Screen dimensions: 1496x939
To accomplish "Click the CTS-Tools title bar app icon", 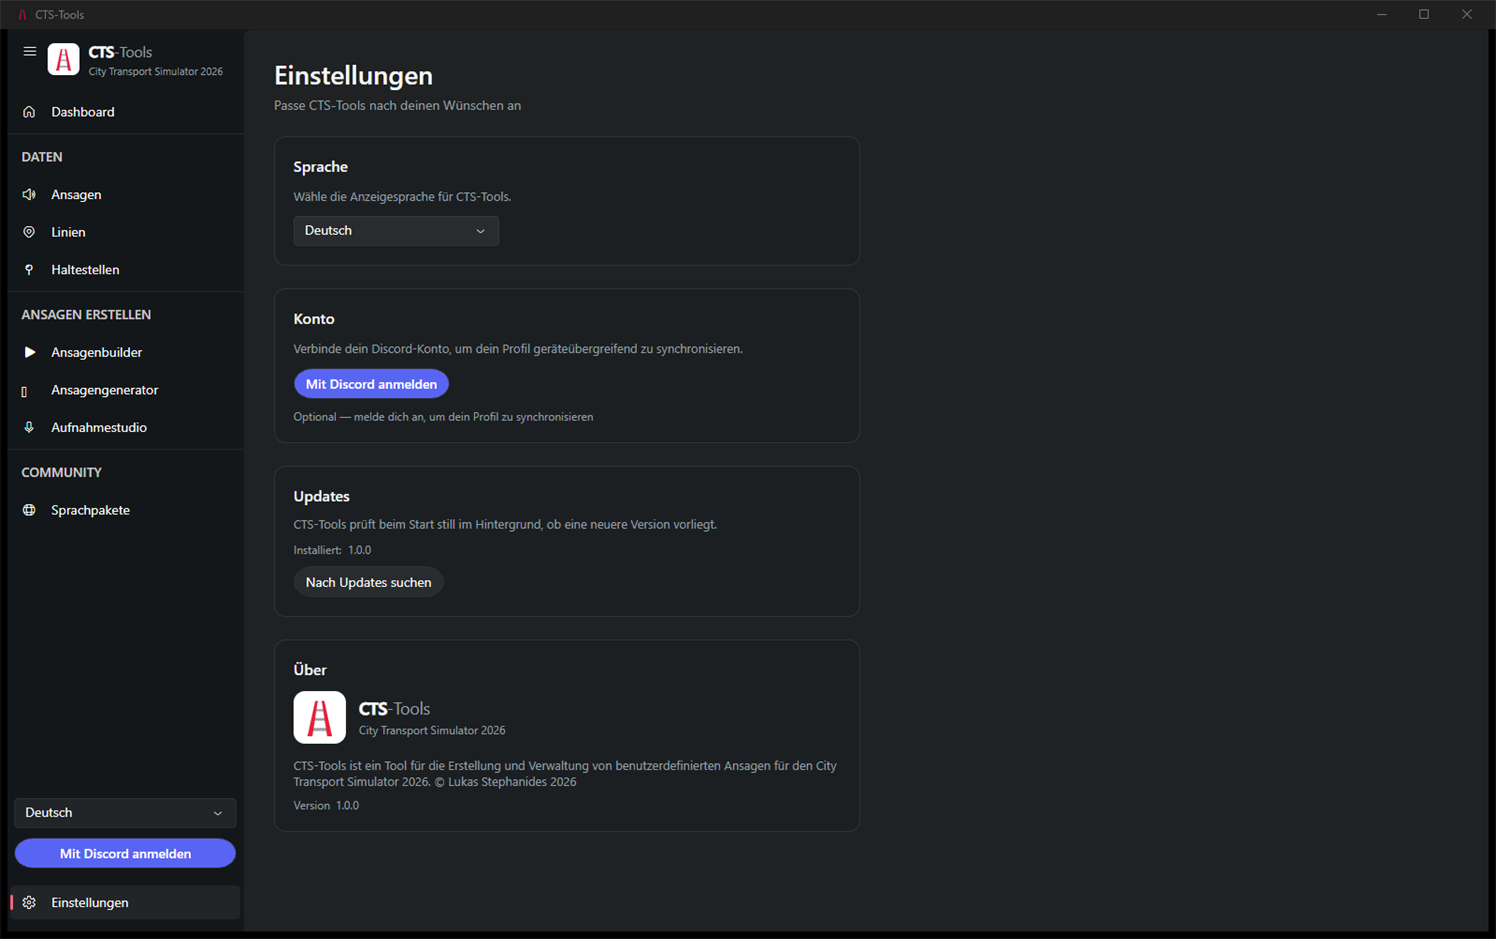I will pos(22,15).
